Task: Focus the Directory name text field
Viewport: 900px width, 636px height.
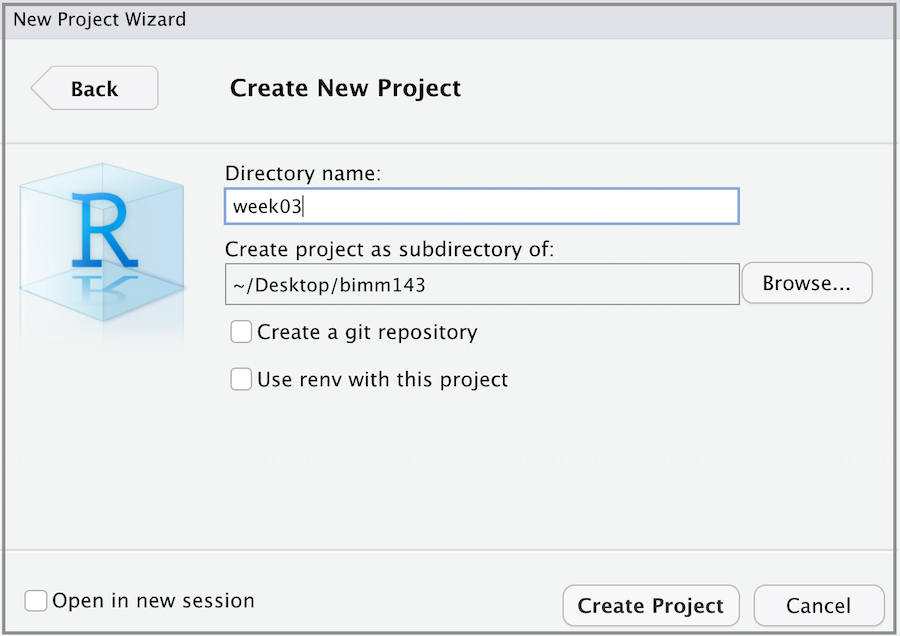Action: [481, 207]
